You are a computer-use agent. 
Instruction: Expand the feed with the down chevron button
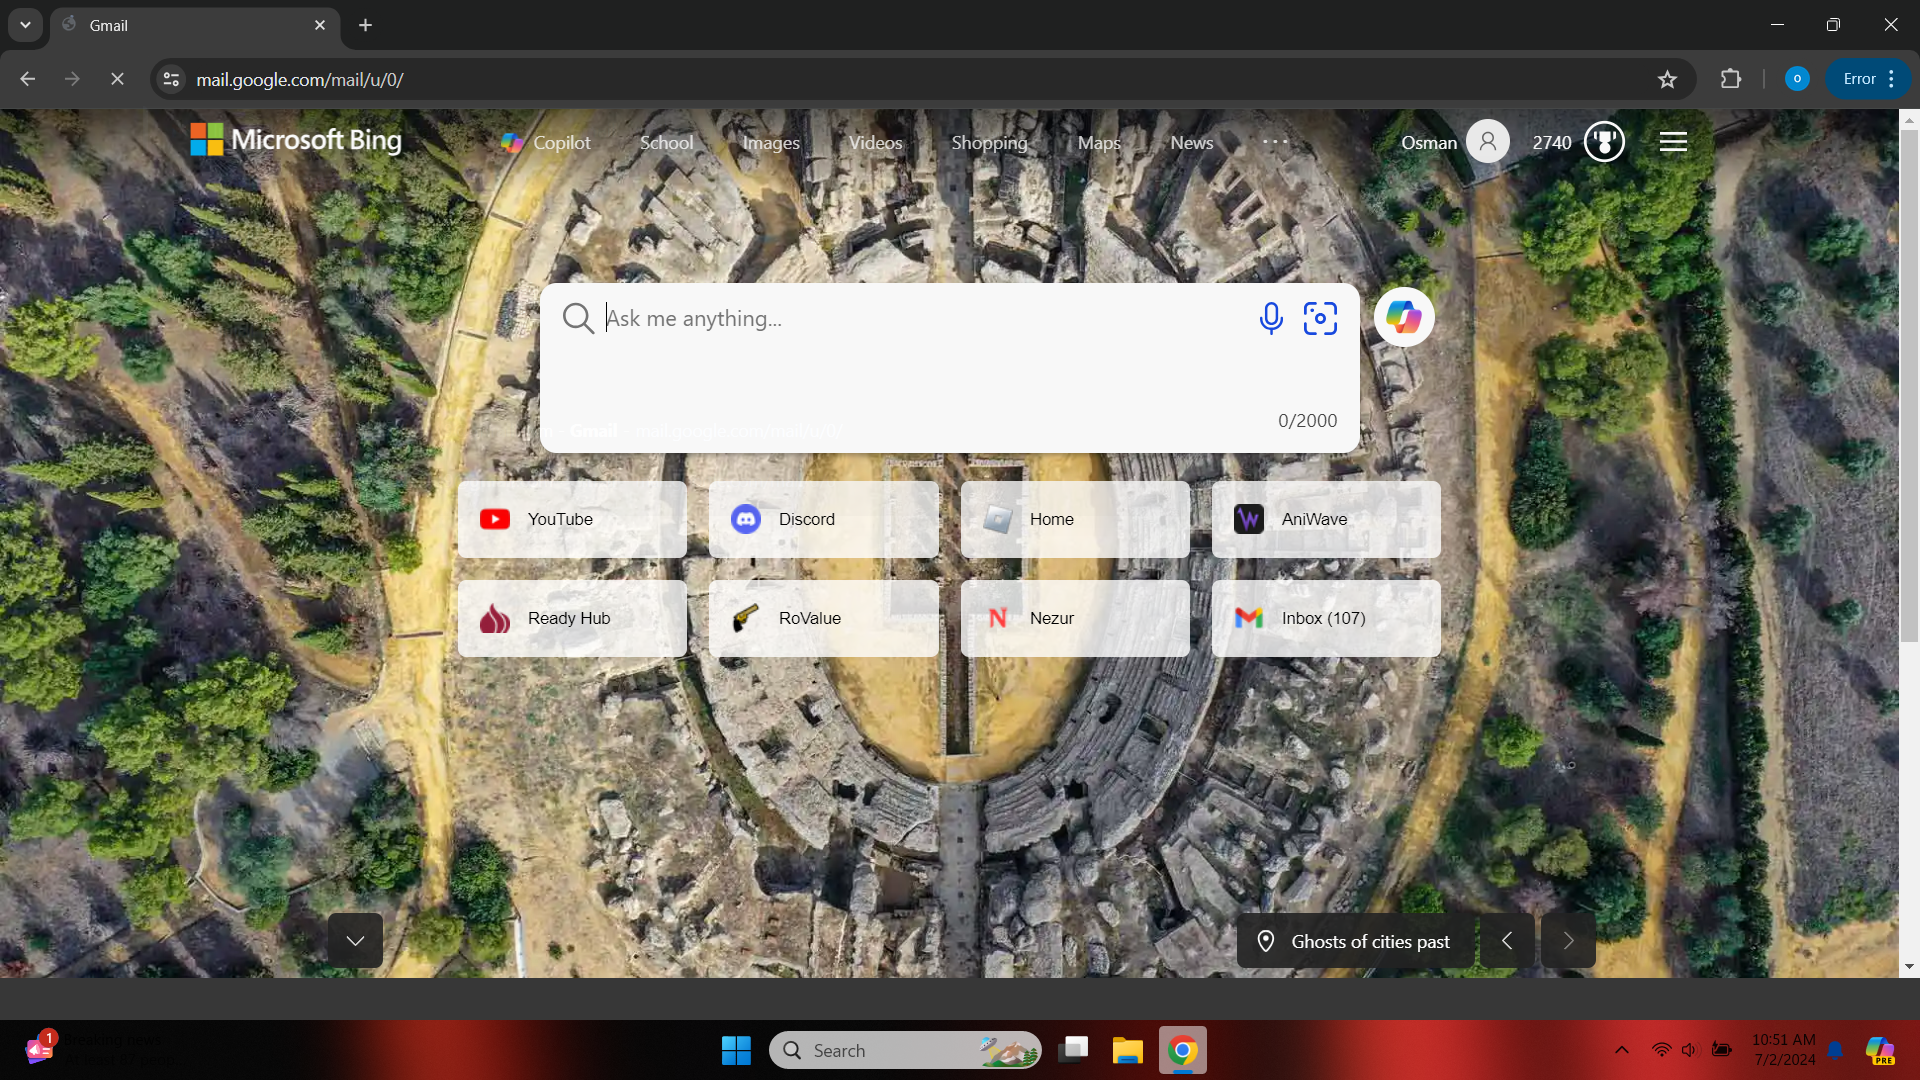(x=355, y=941)
